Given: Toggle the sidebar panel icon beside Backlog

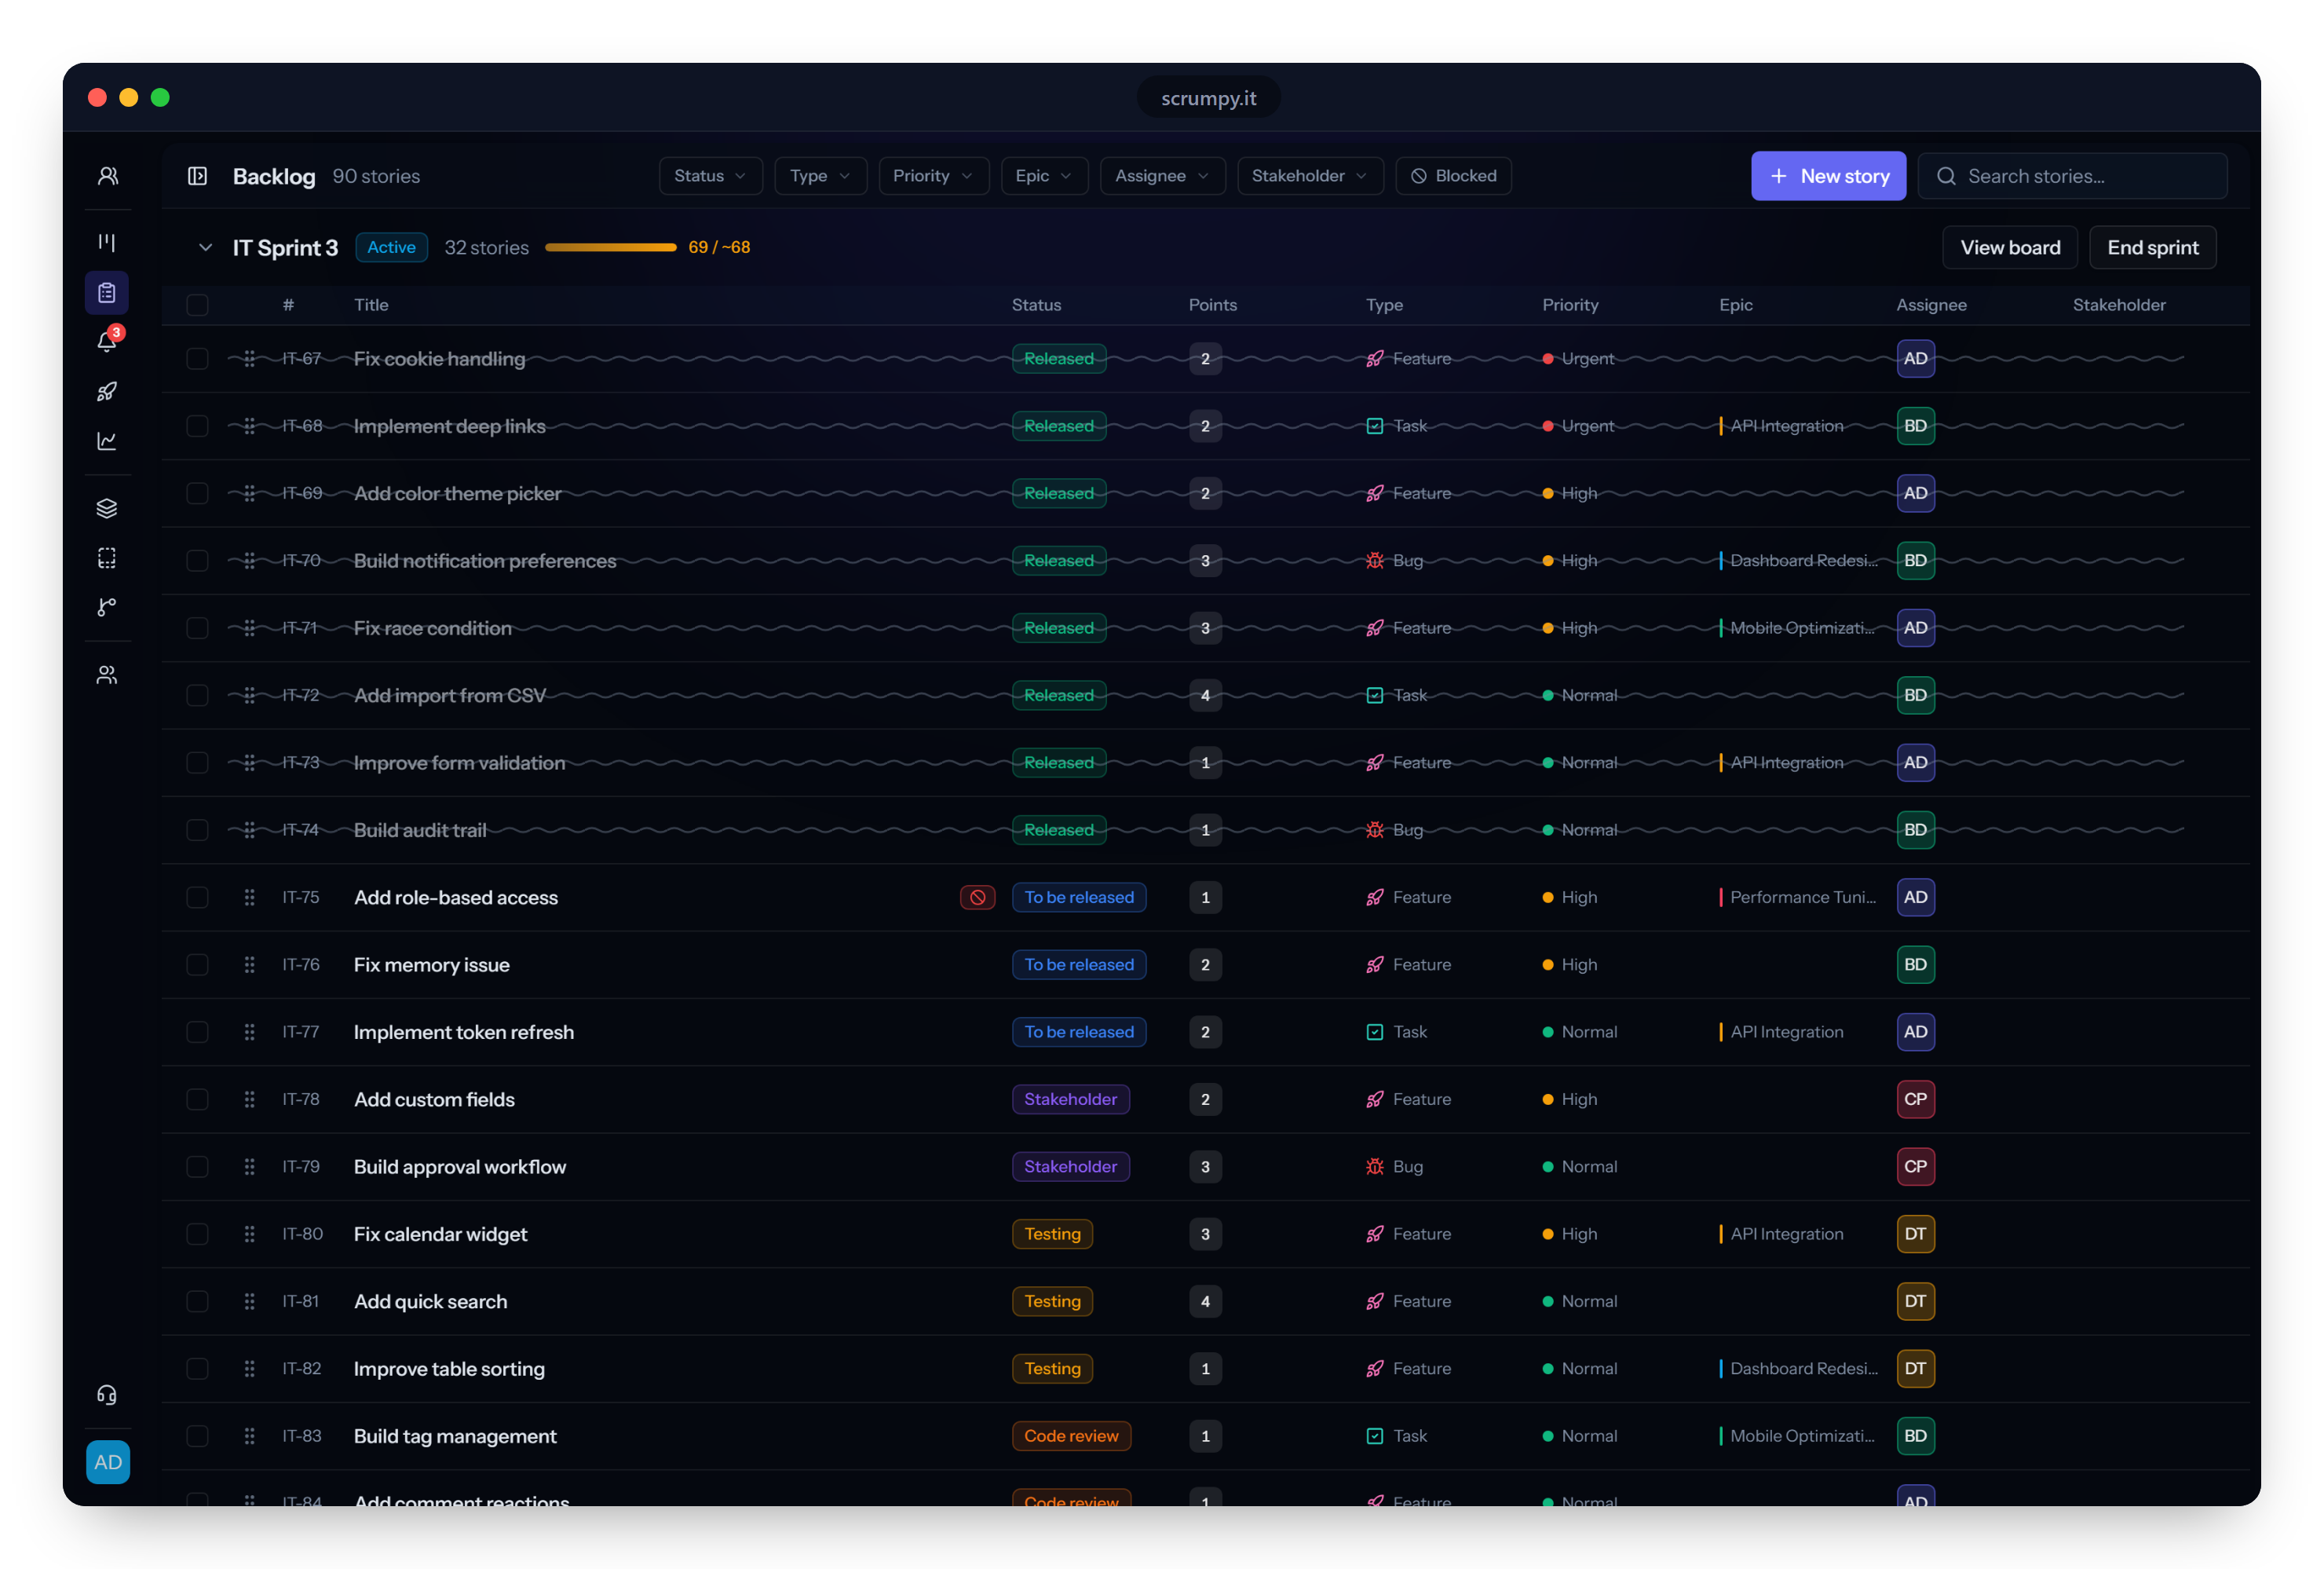Looking at the screenshot, I should click(x=197, y=176).
